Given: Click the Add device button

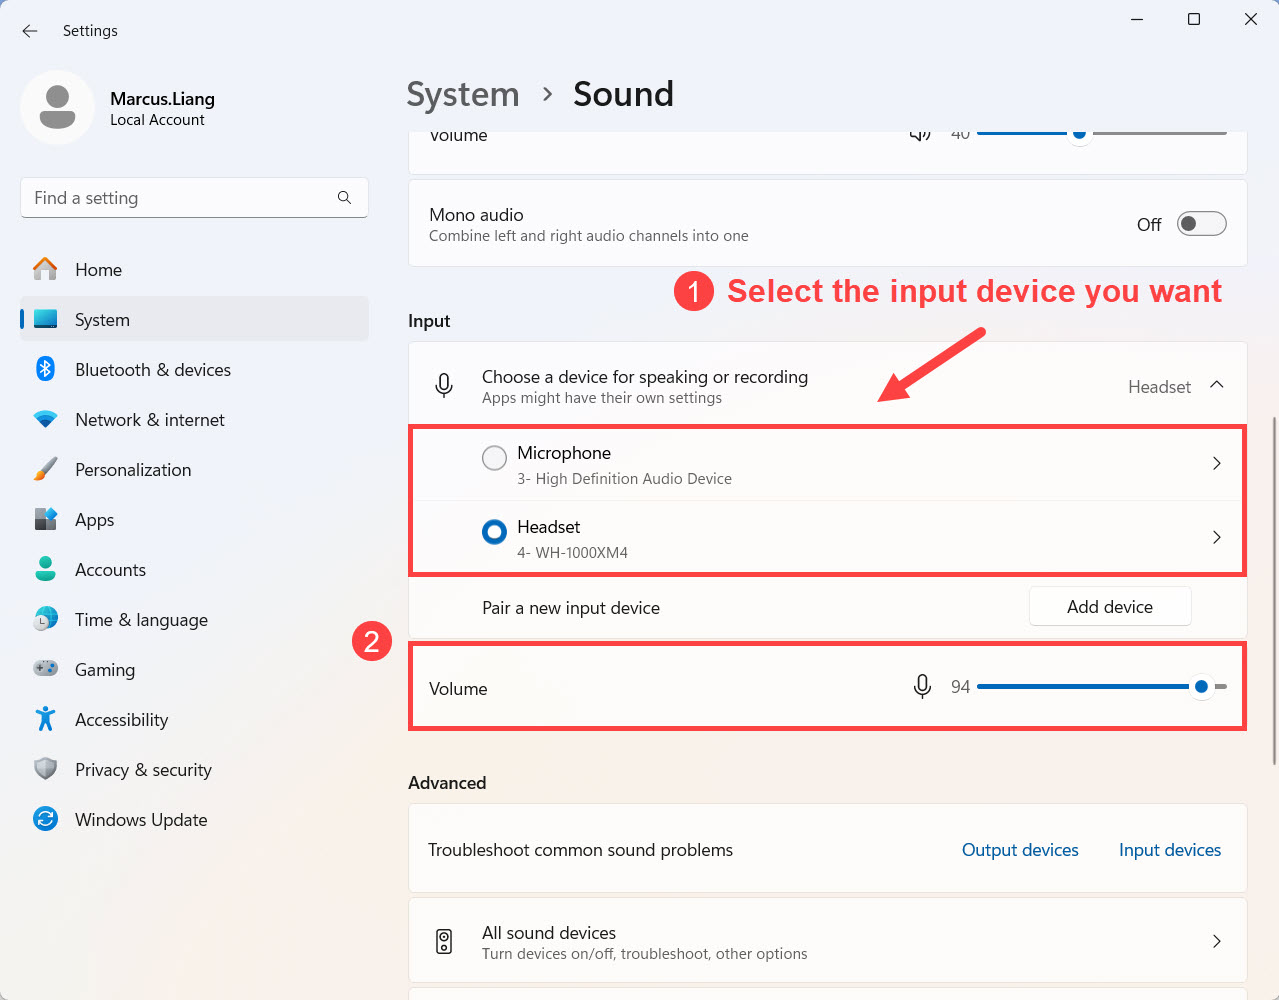Looking at the screenshot, I should [x=1109, y=607].
